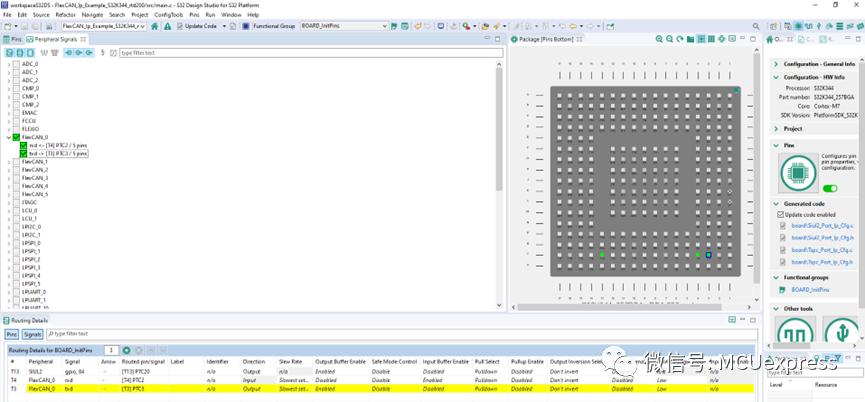The image size is (865, 402).
Task: Open the ConfigTools menu
Action: (169, 15)
